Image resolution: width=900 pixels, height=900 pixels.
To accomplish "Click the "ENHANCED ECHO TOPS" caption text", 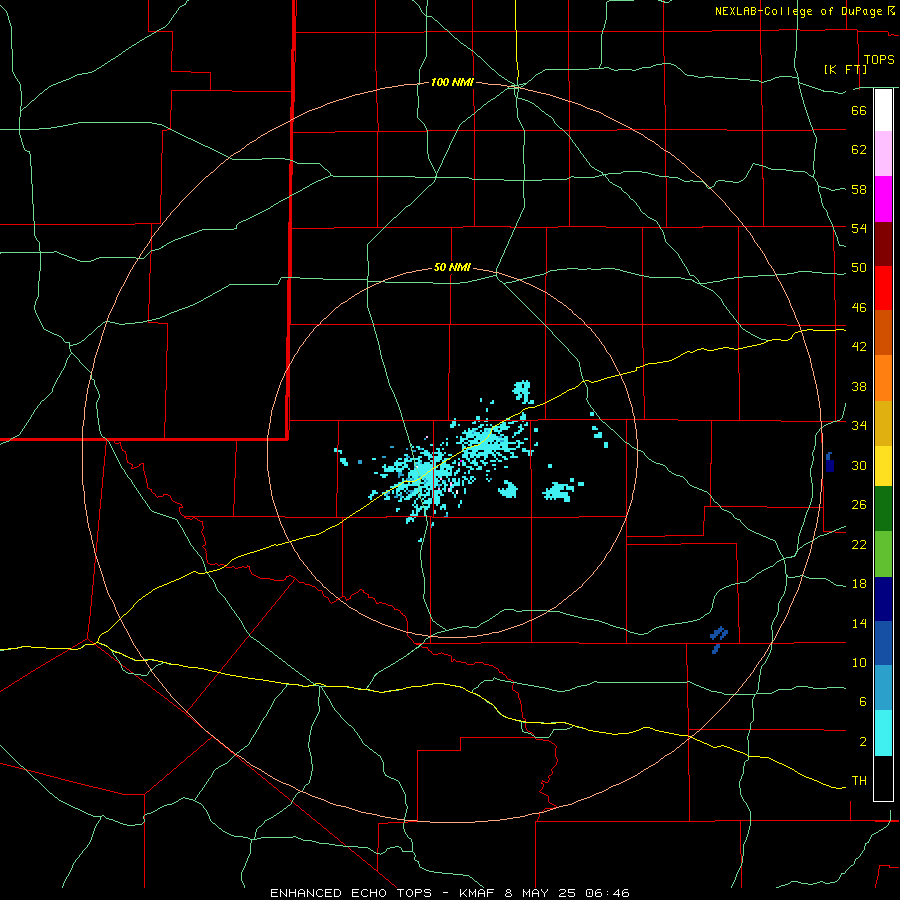I will pos(351,893).
